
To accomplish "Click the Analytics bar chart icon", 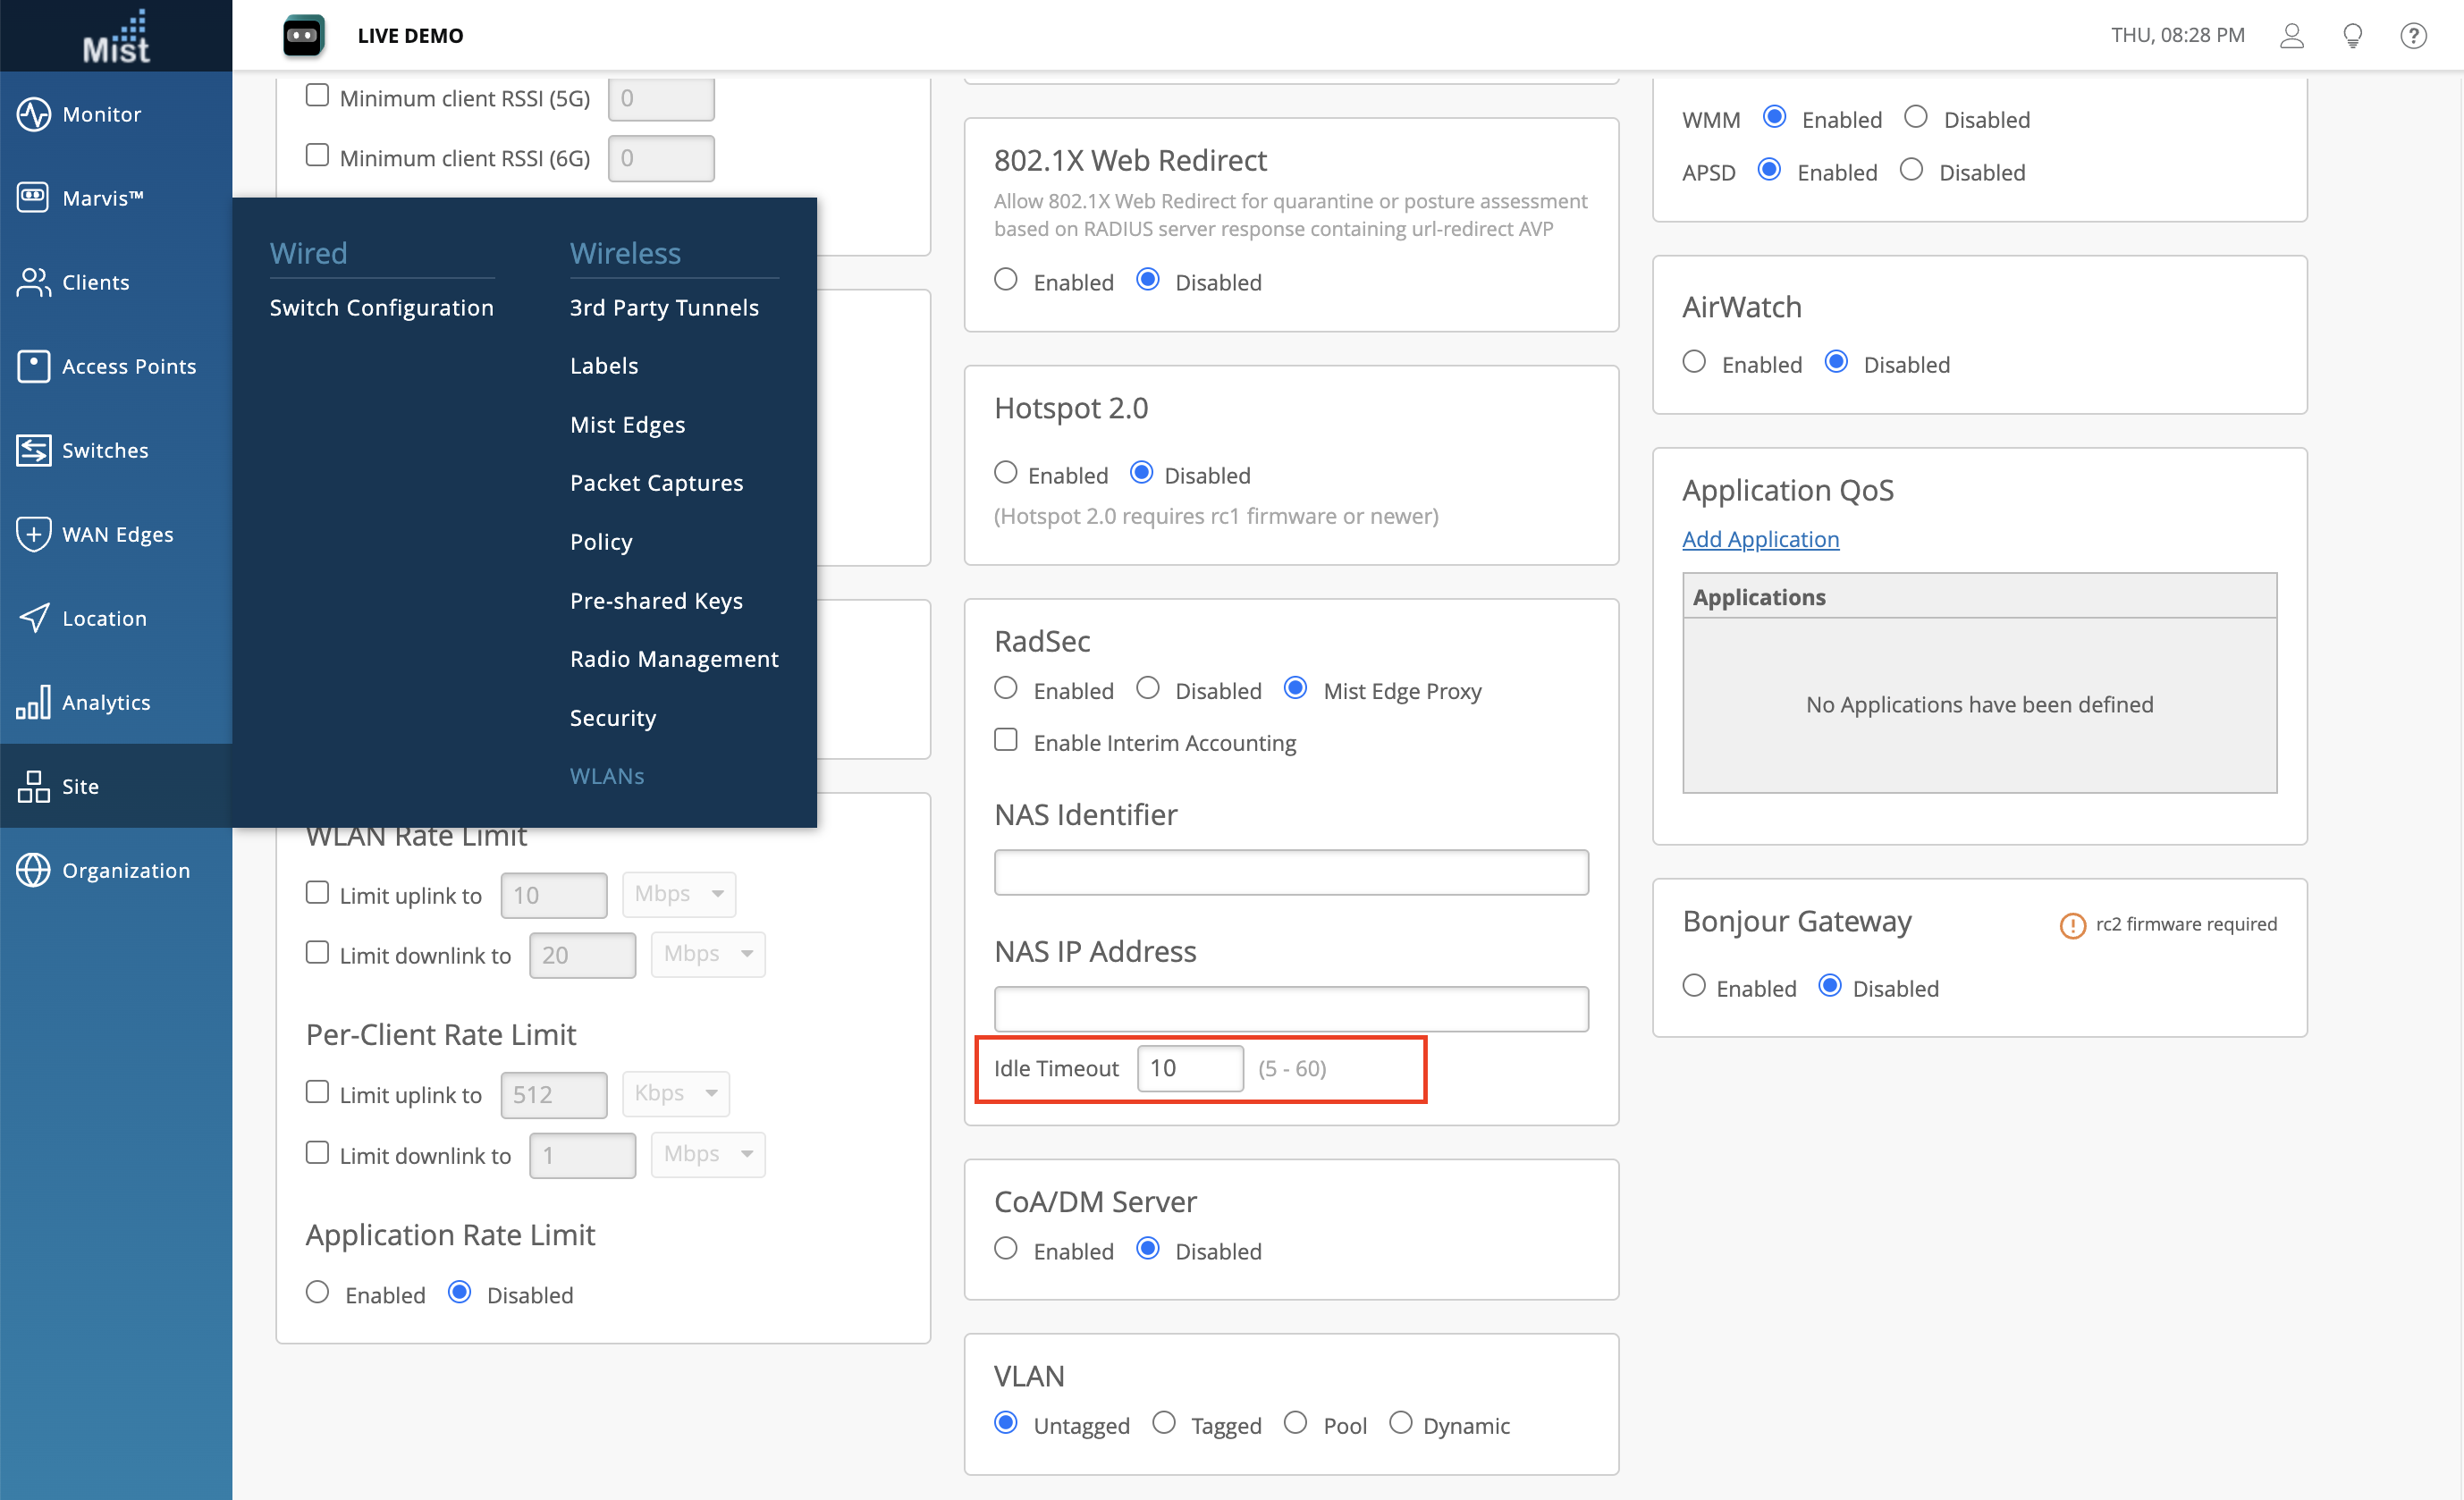I will click(33, 702).
